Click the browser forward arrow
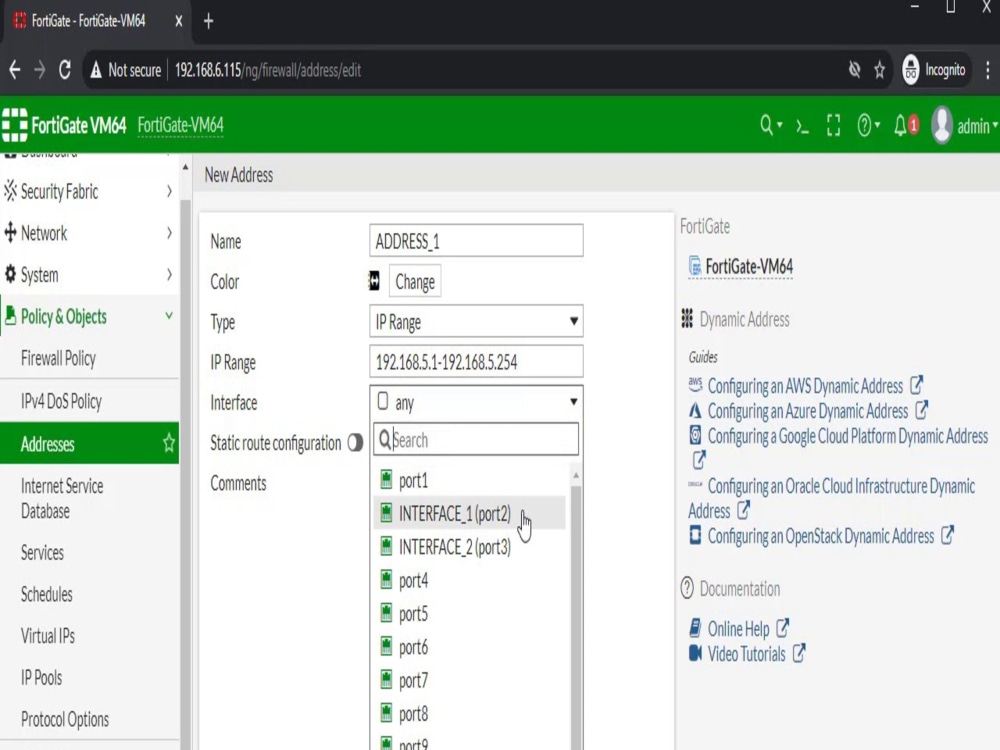This screenshot has height=750, width=1000. click(x=40, y=70)
